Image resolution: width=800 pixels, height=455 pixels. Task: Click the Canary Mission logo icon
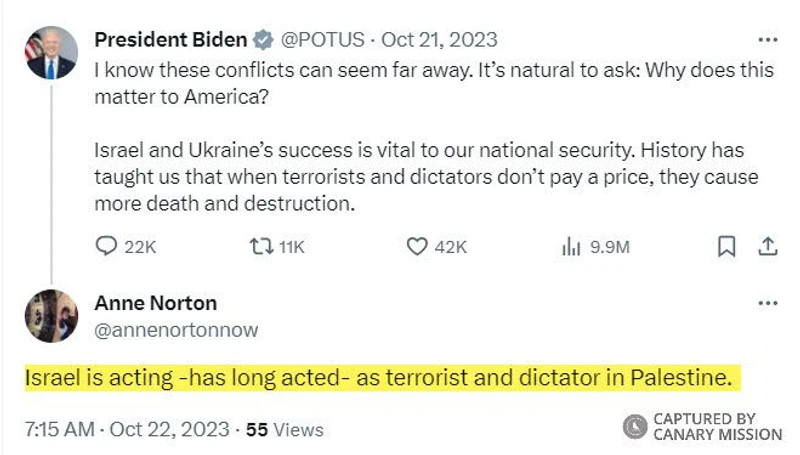point(635,427)
